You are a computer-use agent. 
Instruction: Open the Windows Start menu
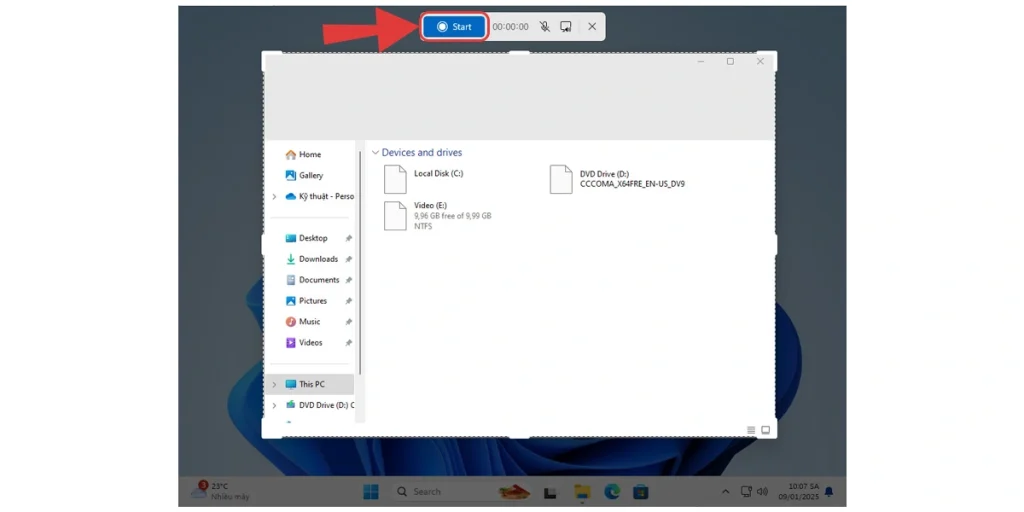tap(371, 492)
